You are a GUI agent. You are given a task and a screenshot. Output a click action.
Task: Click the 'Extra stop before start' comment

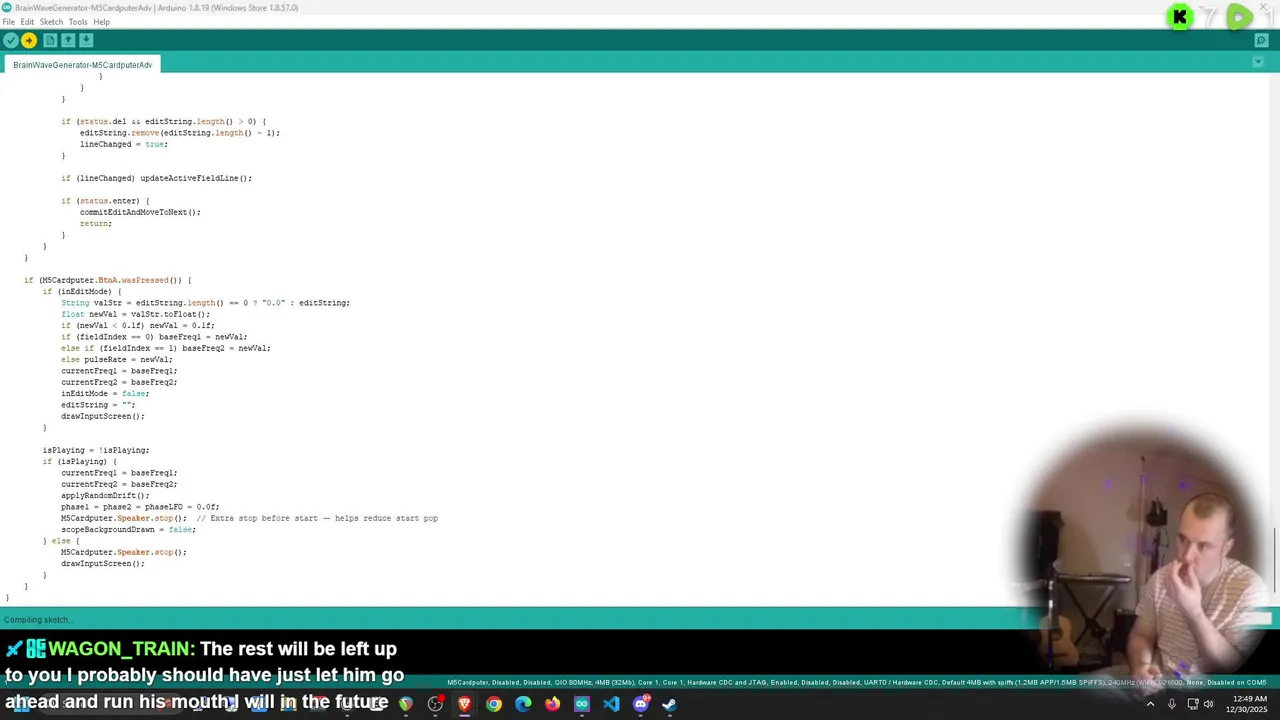tap(317, 518)
